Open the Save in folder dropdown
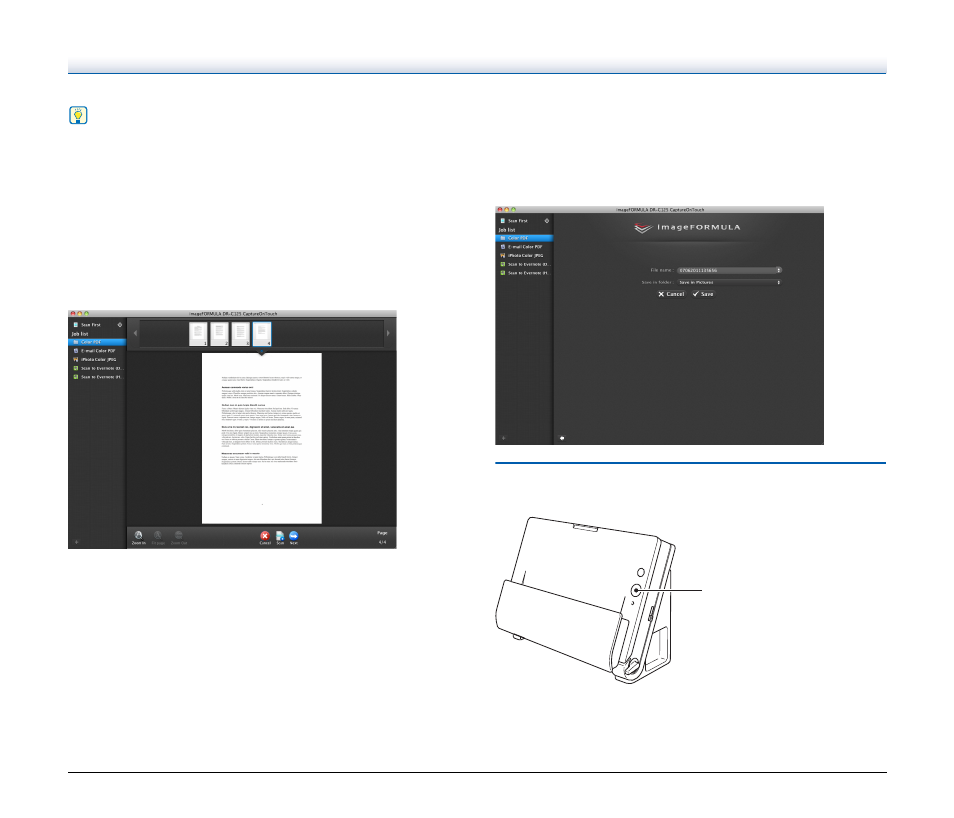Image resolution: width=954 pixels, height=818 pixels. point(729,282)
